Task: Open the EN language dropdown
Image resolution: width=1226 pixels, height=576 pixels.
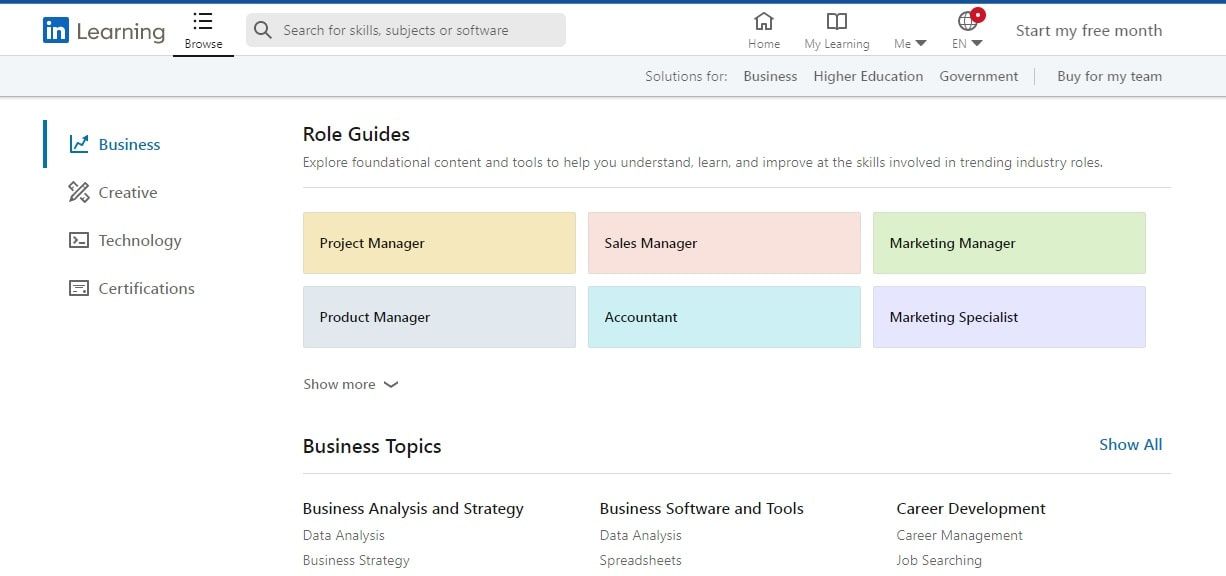Action: (x=967, y=43)
